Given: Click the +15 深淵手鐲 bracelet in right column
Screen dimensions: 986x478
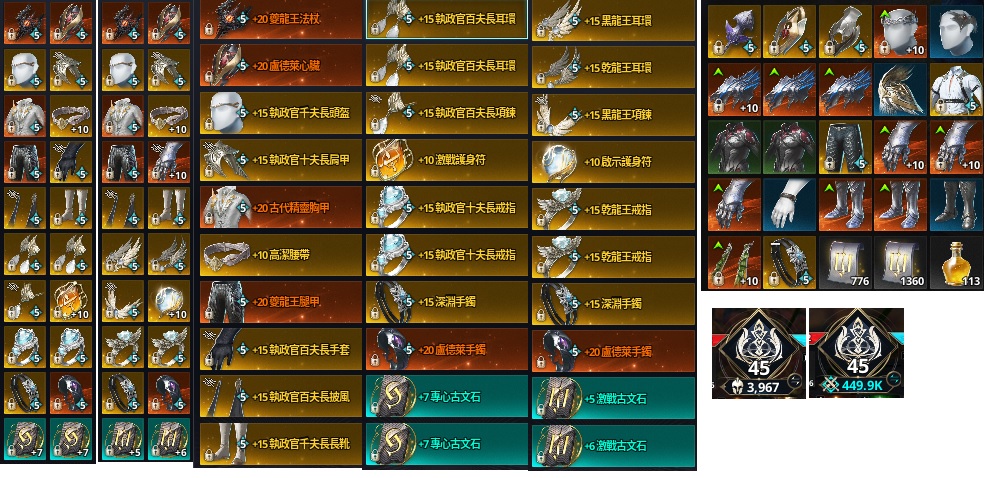Looking at the screenshot, I should 613,303.
